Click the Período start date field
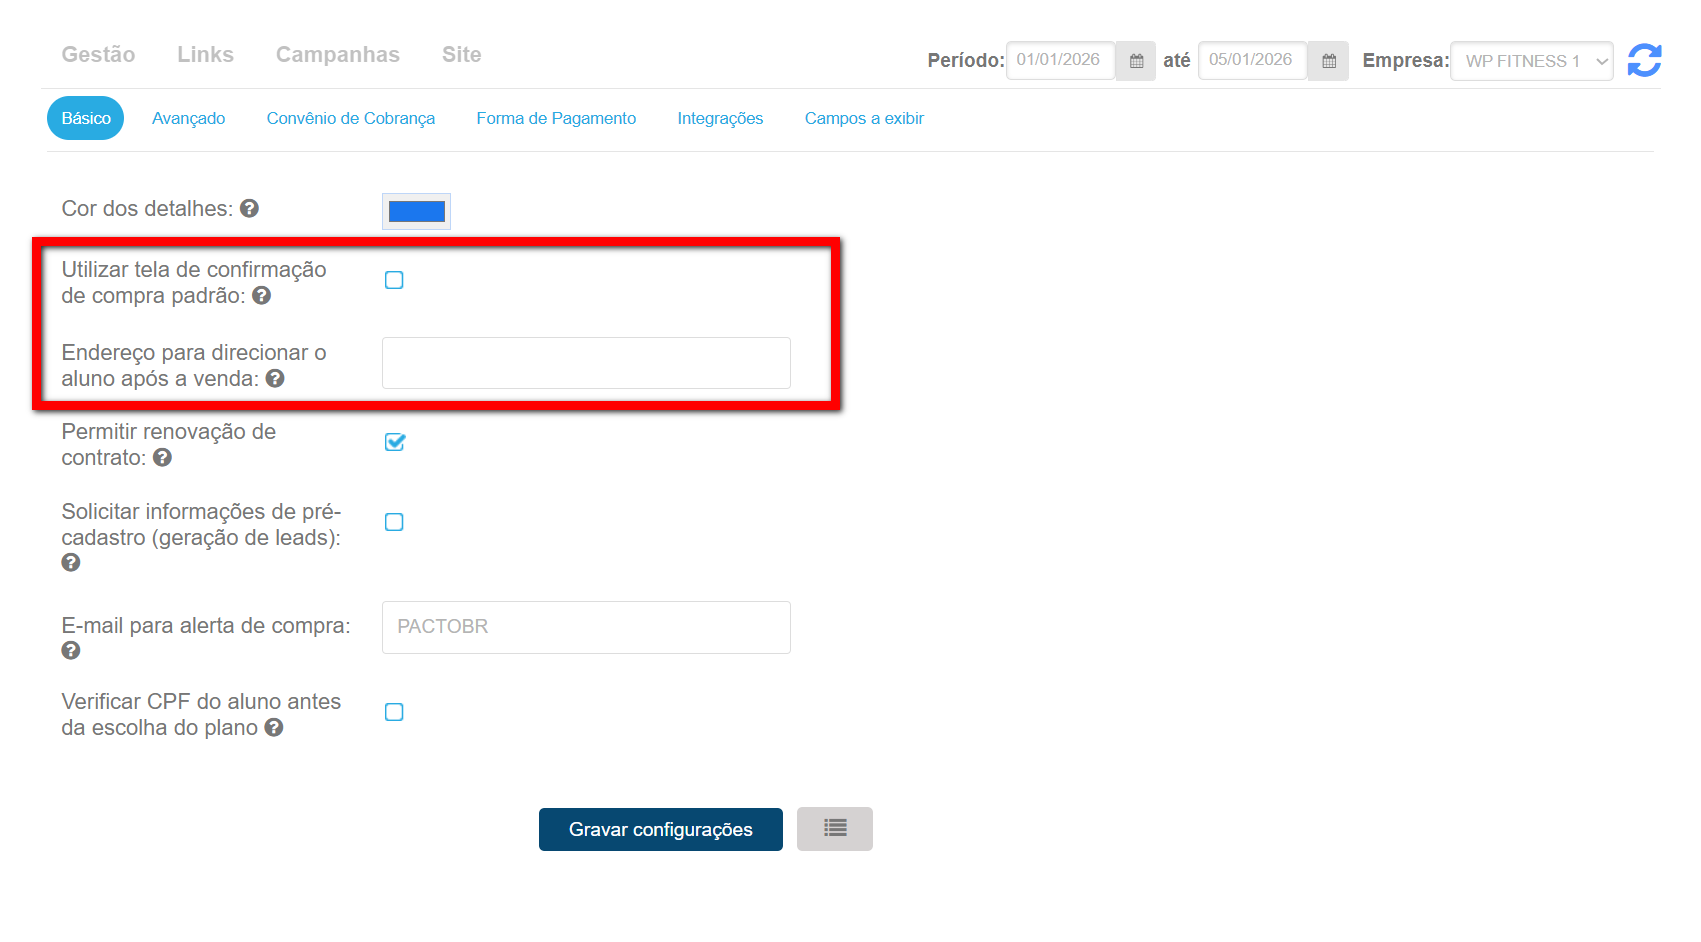The width and height of the screenshot is (1701, 942). [1060, 60]
